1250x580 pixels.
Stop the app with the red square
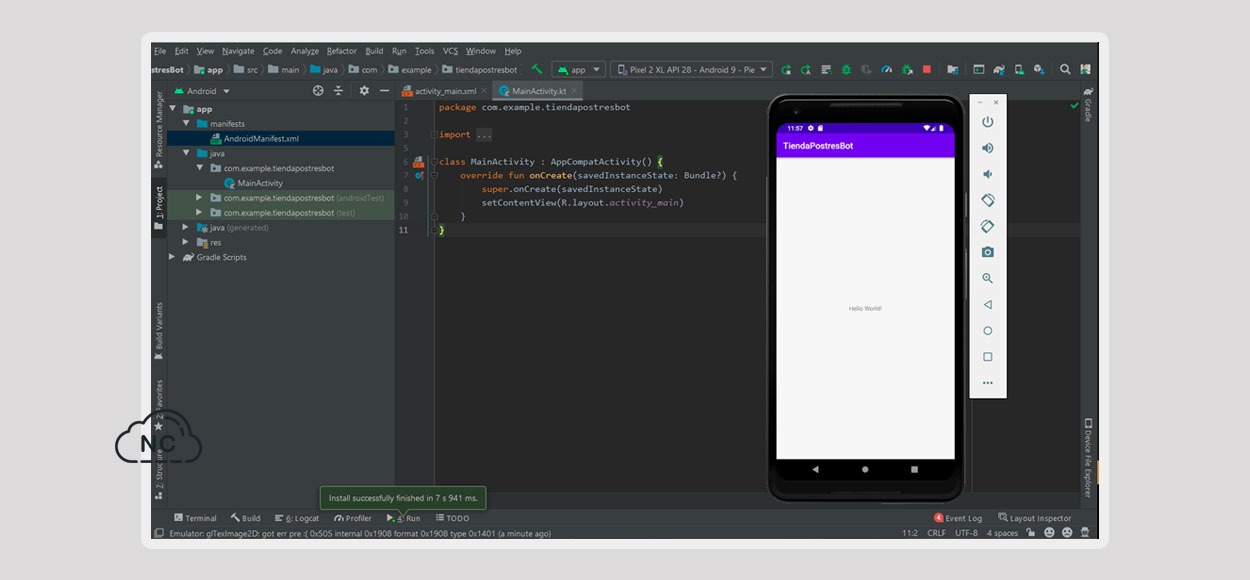(x=927, y=70)
